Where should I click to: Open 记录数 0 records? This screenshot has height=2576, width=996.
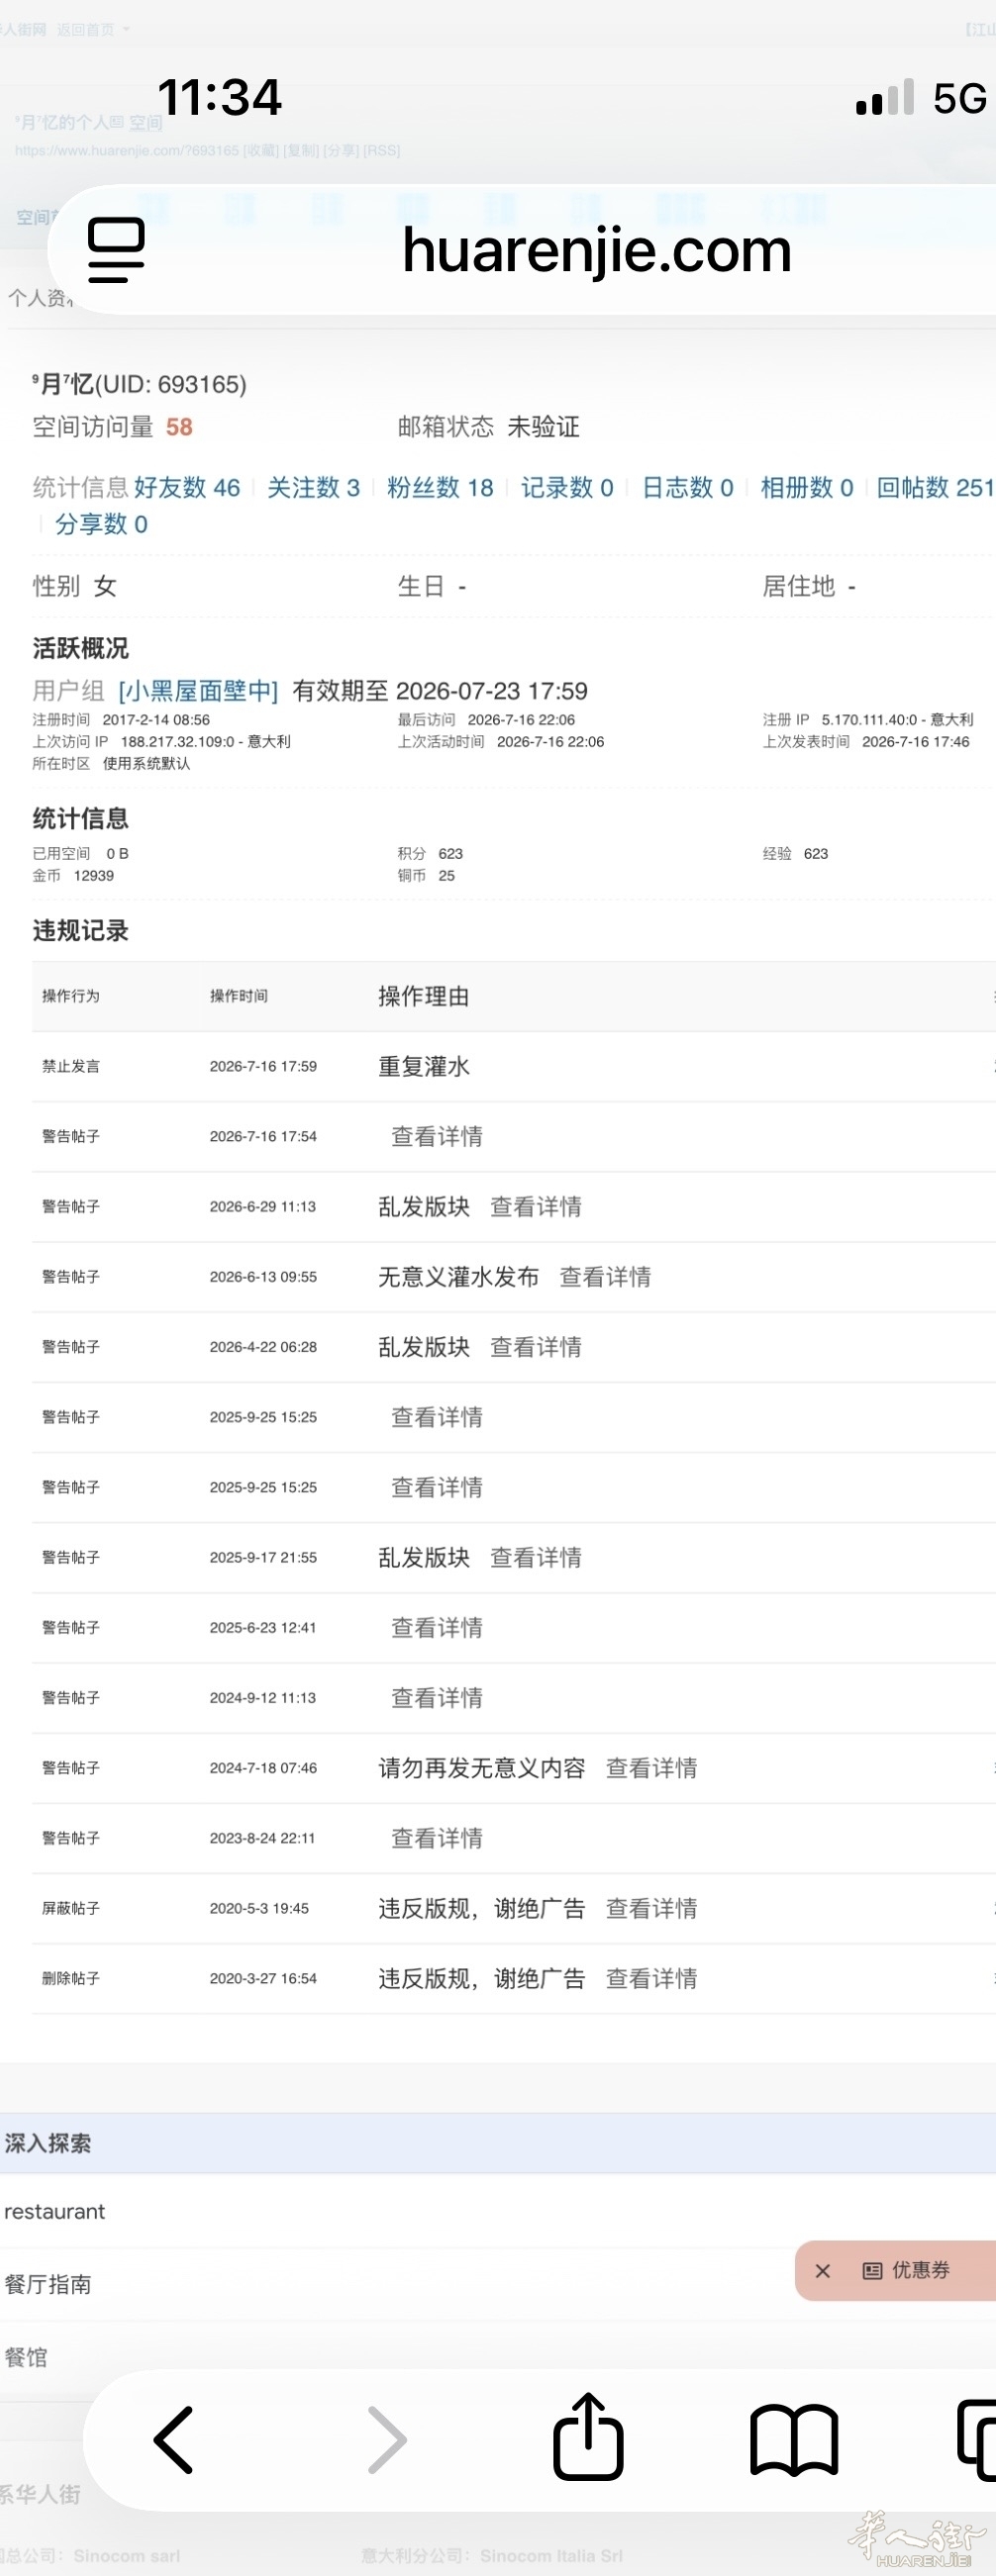567,487
